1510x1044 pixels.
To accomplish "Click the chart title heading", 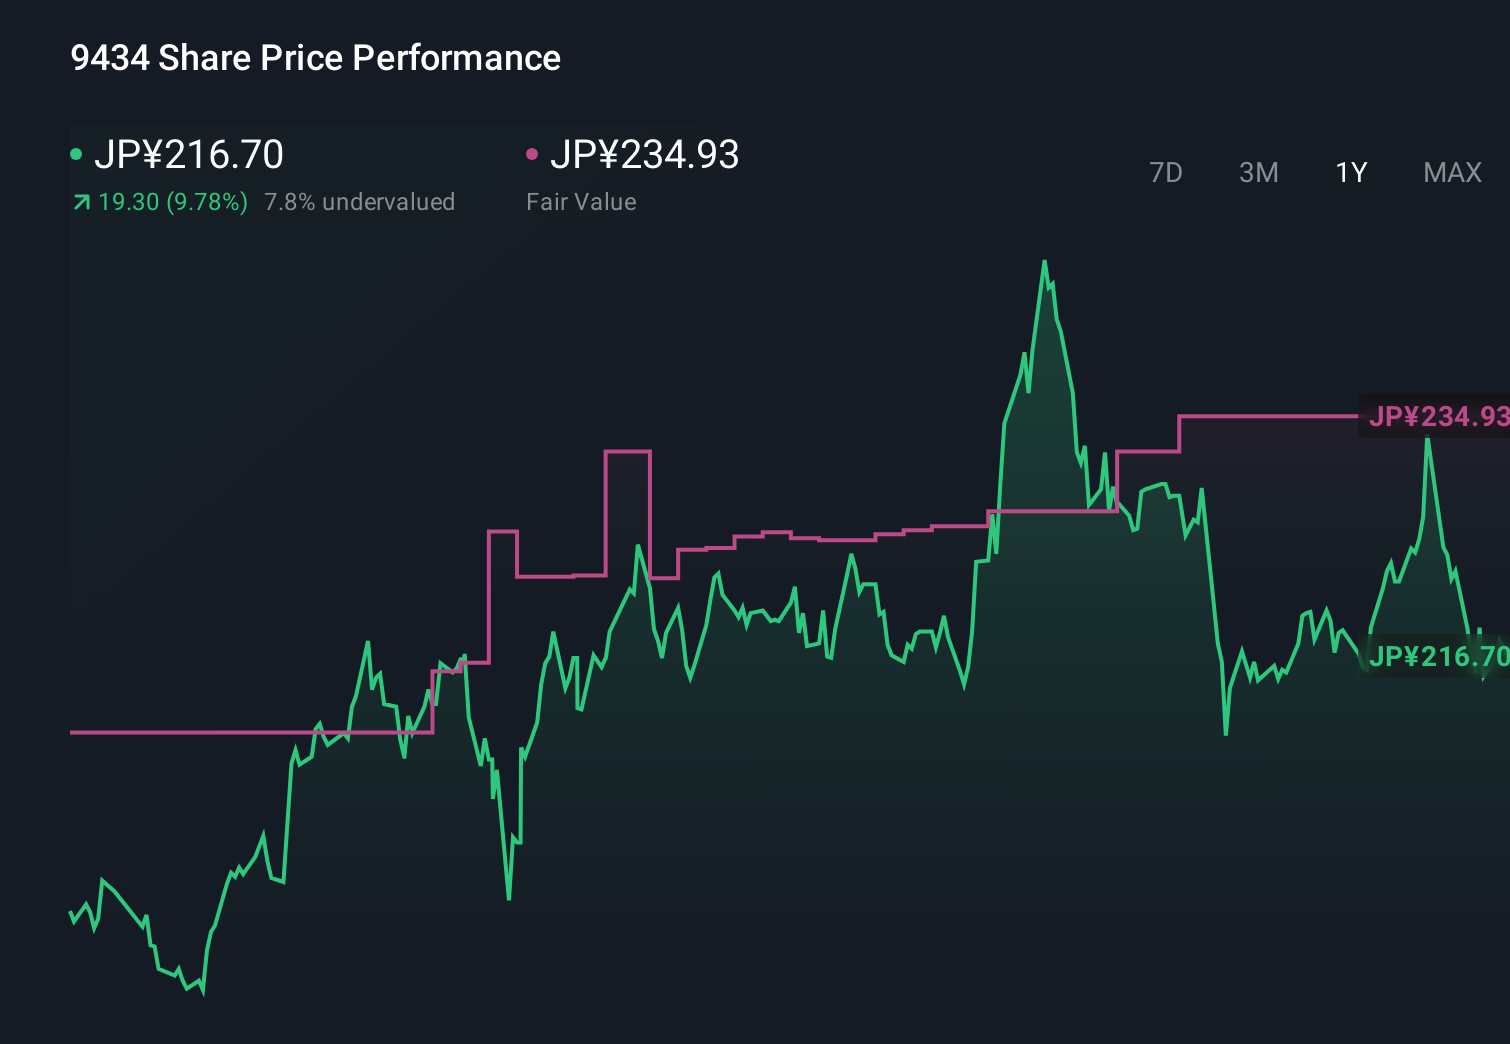I will (314, 58).
